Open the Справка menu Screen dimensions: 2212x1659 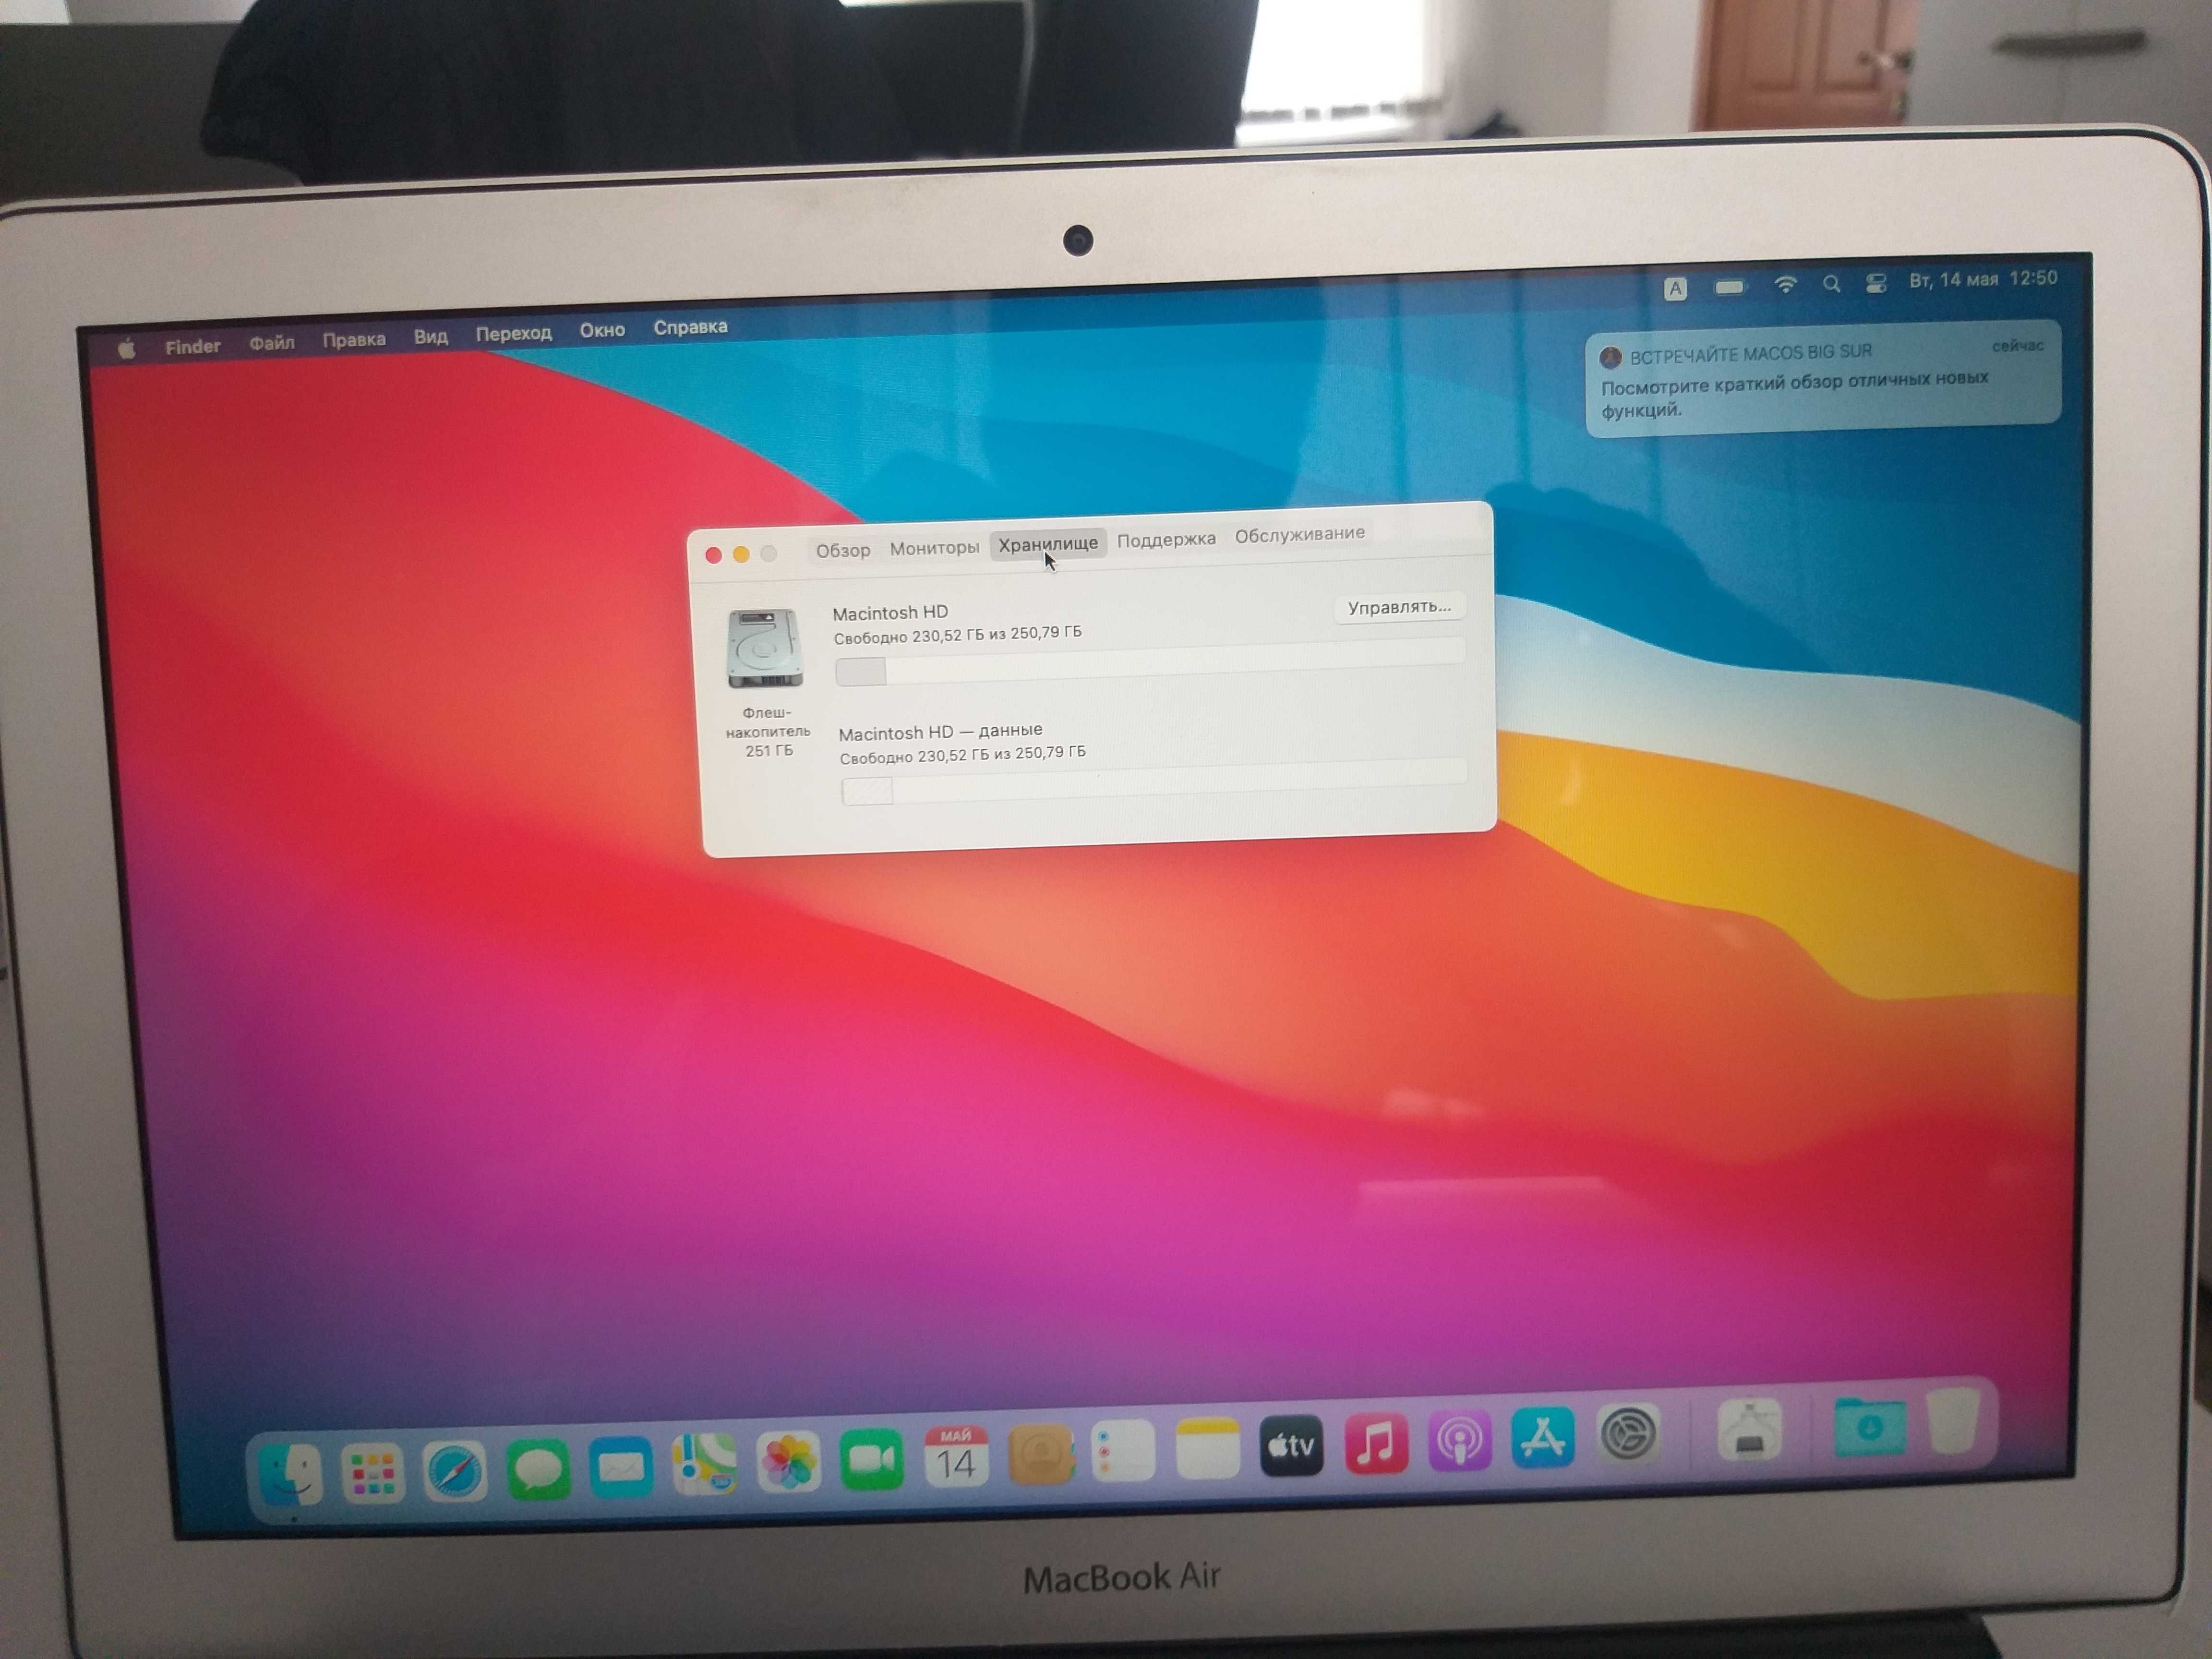click(x=691, y=327)
